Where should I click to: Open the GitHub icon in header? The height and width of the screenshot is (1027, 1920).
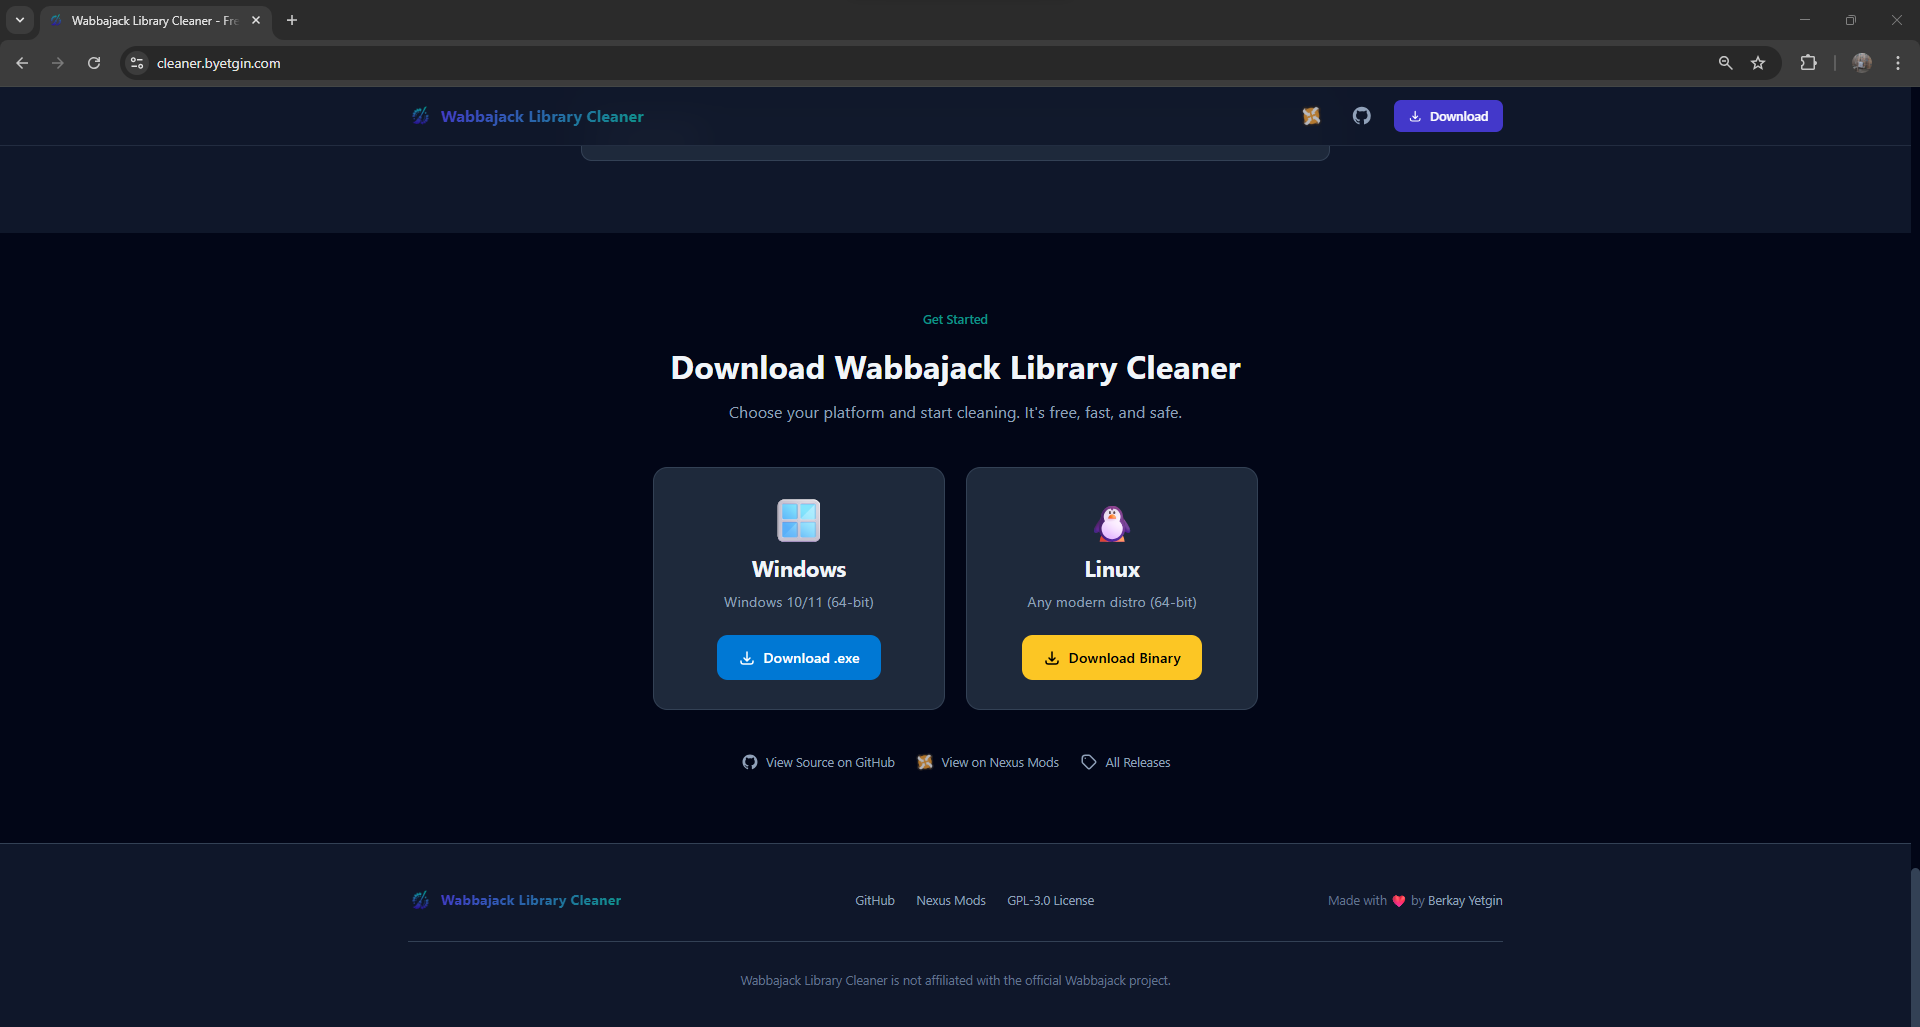click(x=1361, y=116)
